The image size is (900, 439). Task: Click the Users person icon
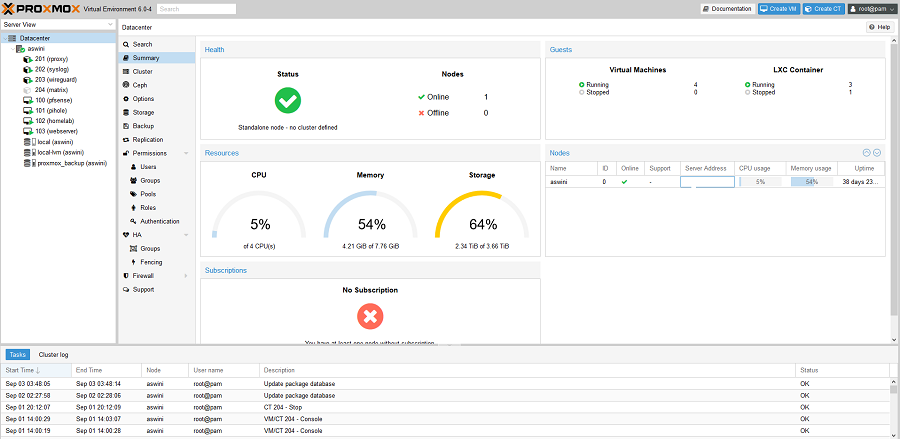134,167
